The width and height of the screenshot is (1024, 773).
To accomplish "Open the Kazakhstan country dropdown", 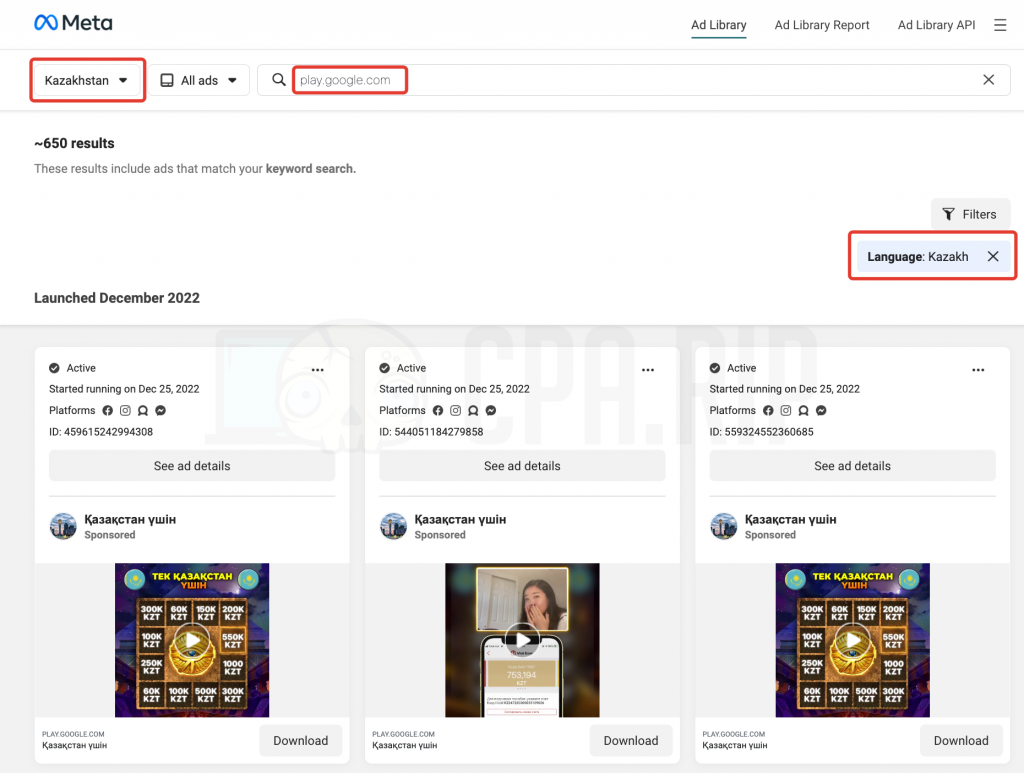I will coord(87,80).
